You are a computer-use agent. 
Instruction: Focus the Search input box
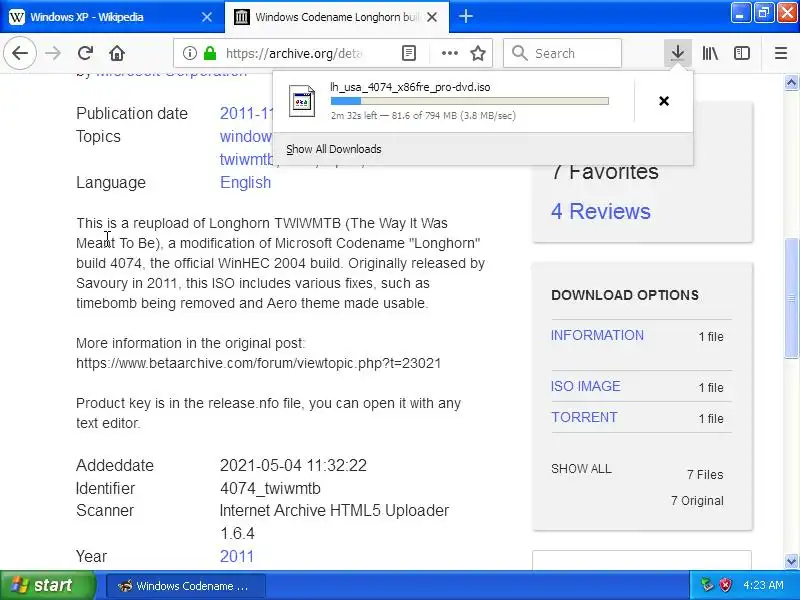point(562,53)
